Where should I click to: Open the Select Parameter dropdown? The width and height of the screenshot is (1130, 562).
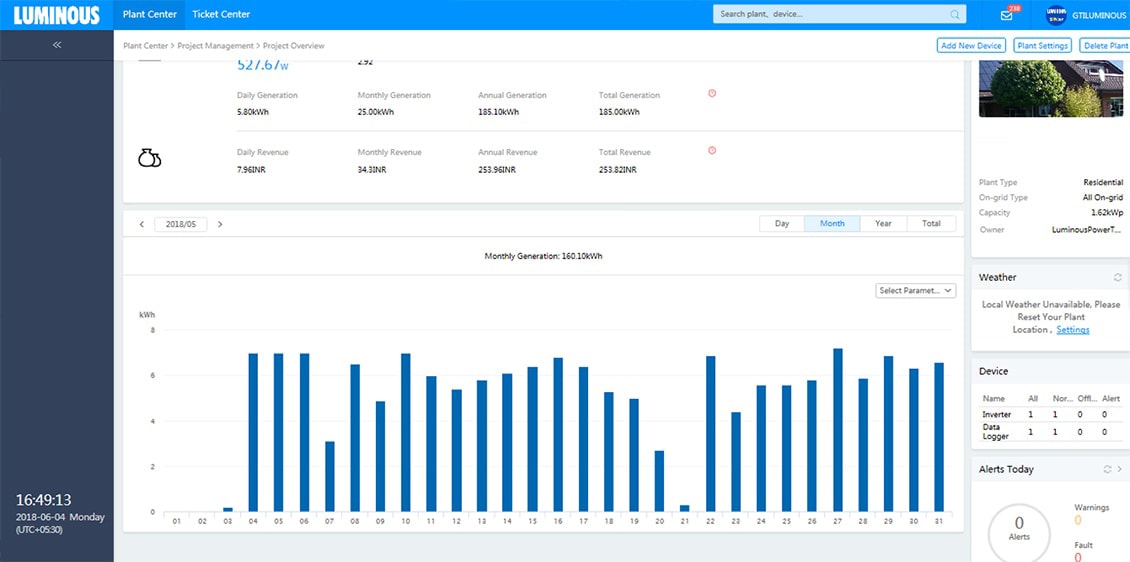[x=915, y=291]
